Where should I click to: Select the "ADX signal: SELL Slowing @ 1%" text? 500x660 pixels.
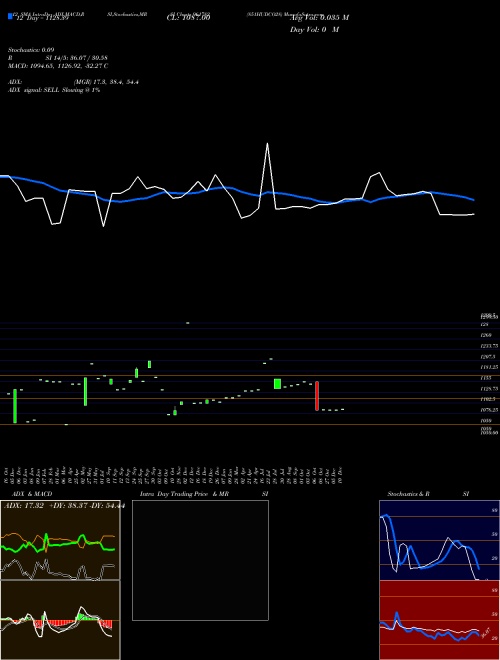(54, 90)
